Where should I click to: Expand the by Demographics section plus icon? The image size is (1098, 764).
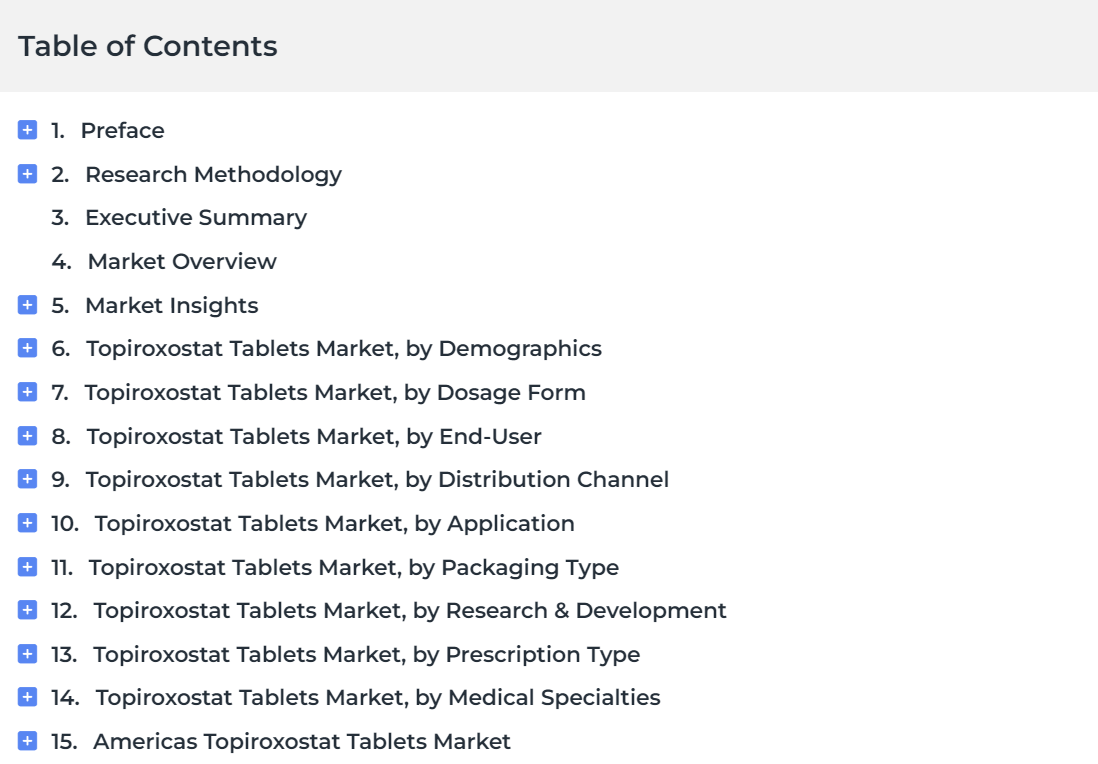point(27,348)
